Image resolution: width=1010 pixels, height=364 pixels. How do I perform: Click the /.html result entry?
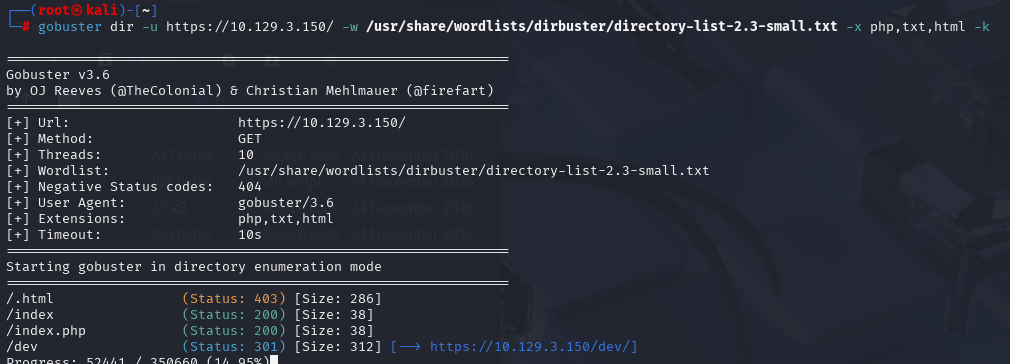click(30, 299)
